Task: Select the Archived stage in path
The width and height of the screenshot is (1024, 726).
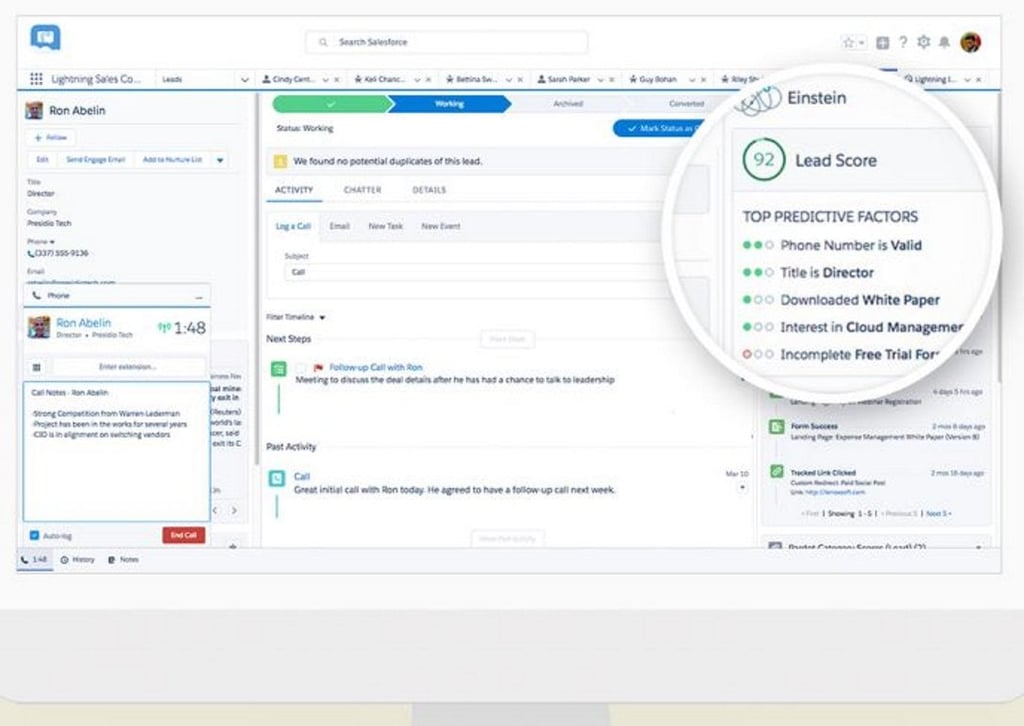Action: [x=568, y=104]
